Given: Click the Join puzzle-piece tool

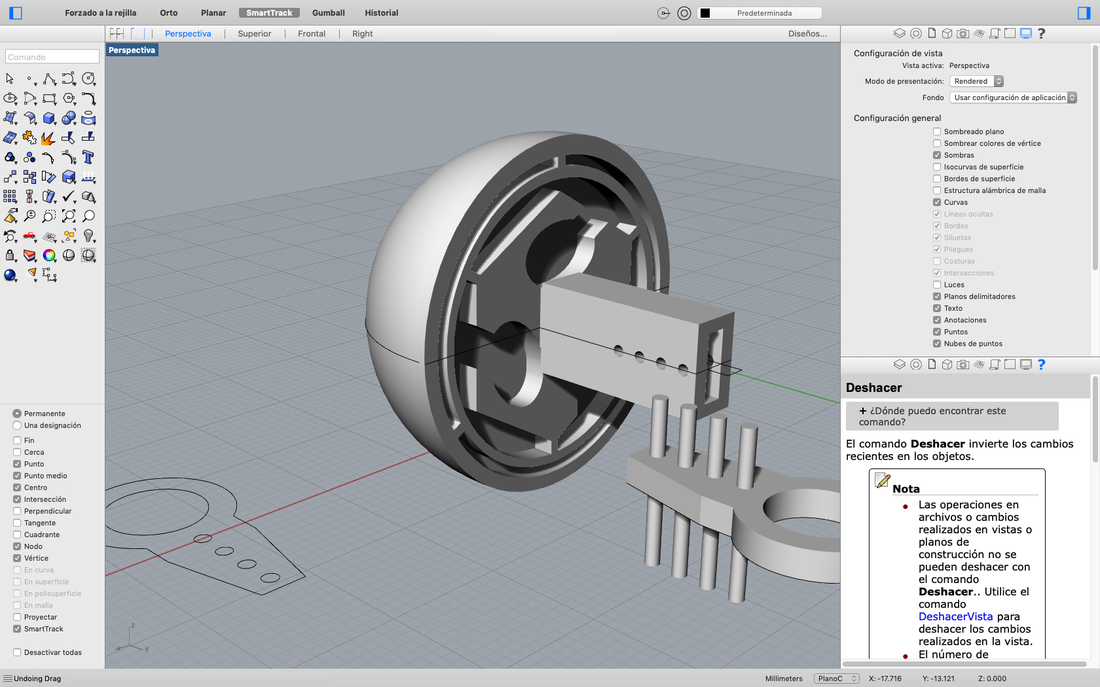Looking at the screenshot, I should pyautogui.click(x=29, y=138).
